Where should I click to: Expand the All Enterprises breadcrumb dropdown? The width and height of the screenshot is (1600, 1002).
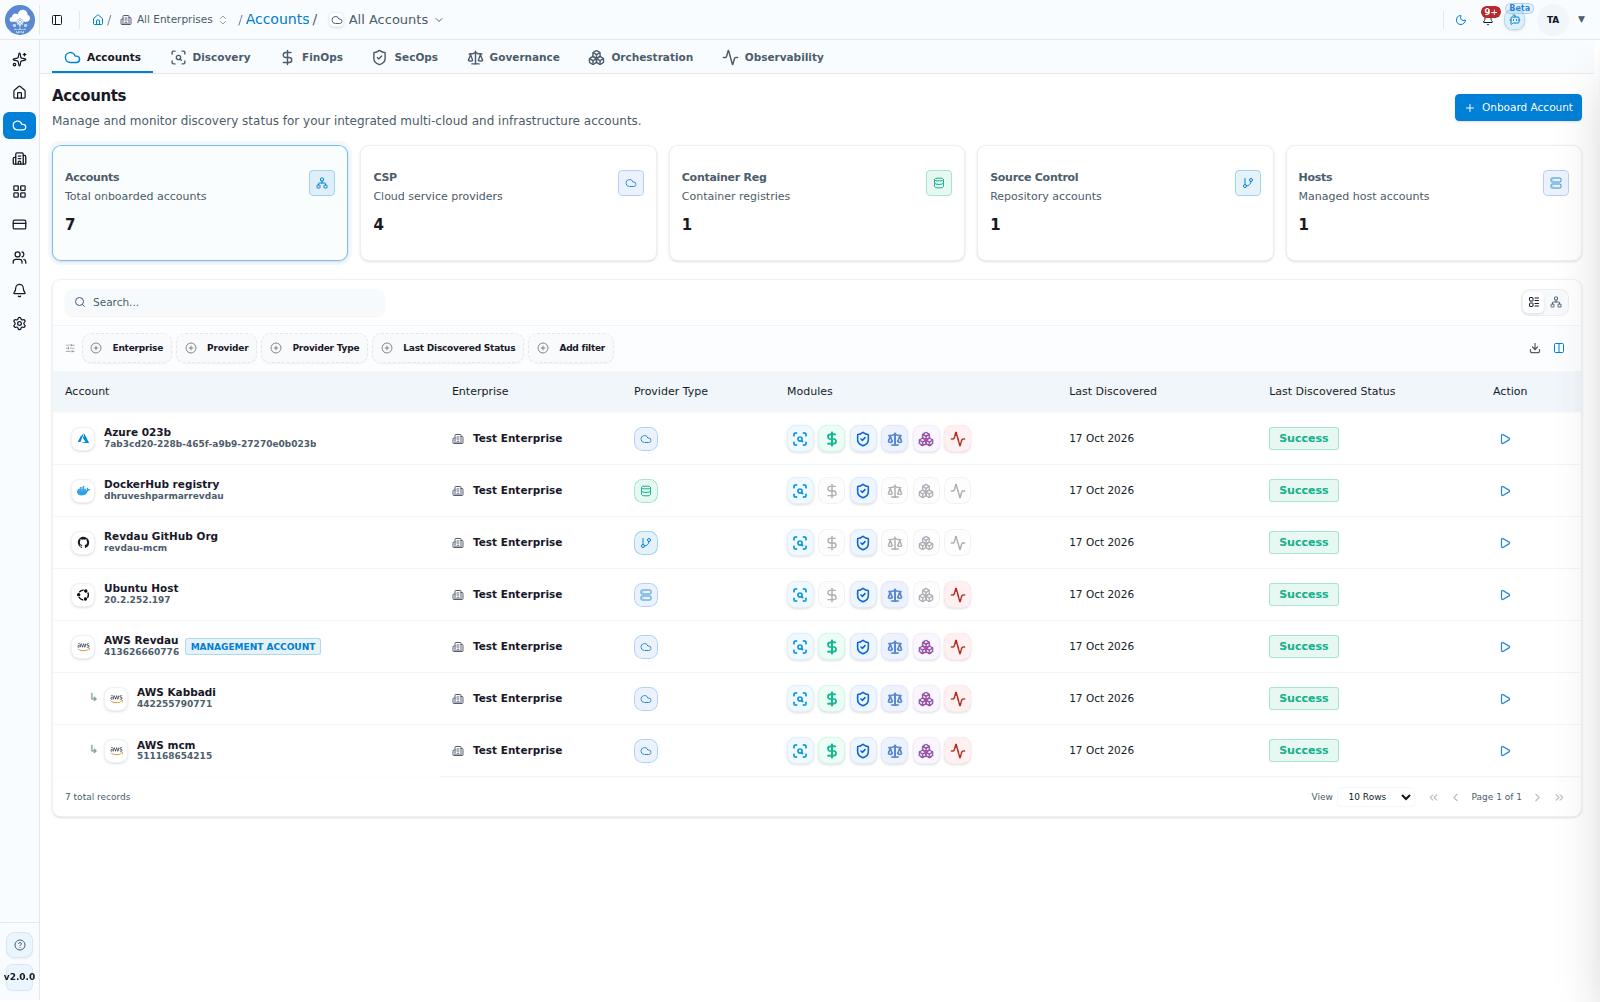(x=174, y=20)
